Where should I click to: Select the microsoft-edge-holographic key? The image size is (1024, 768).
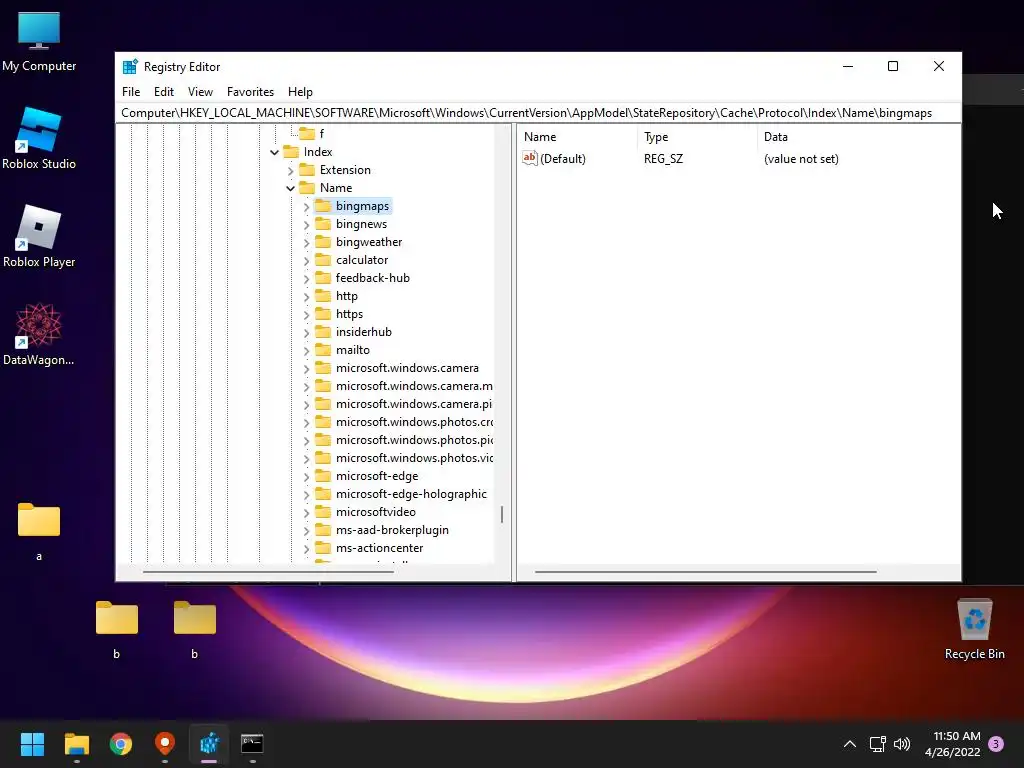411,494
